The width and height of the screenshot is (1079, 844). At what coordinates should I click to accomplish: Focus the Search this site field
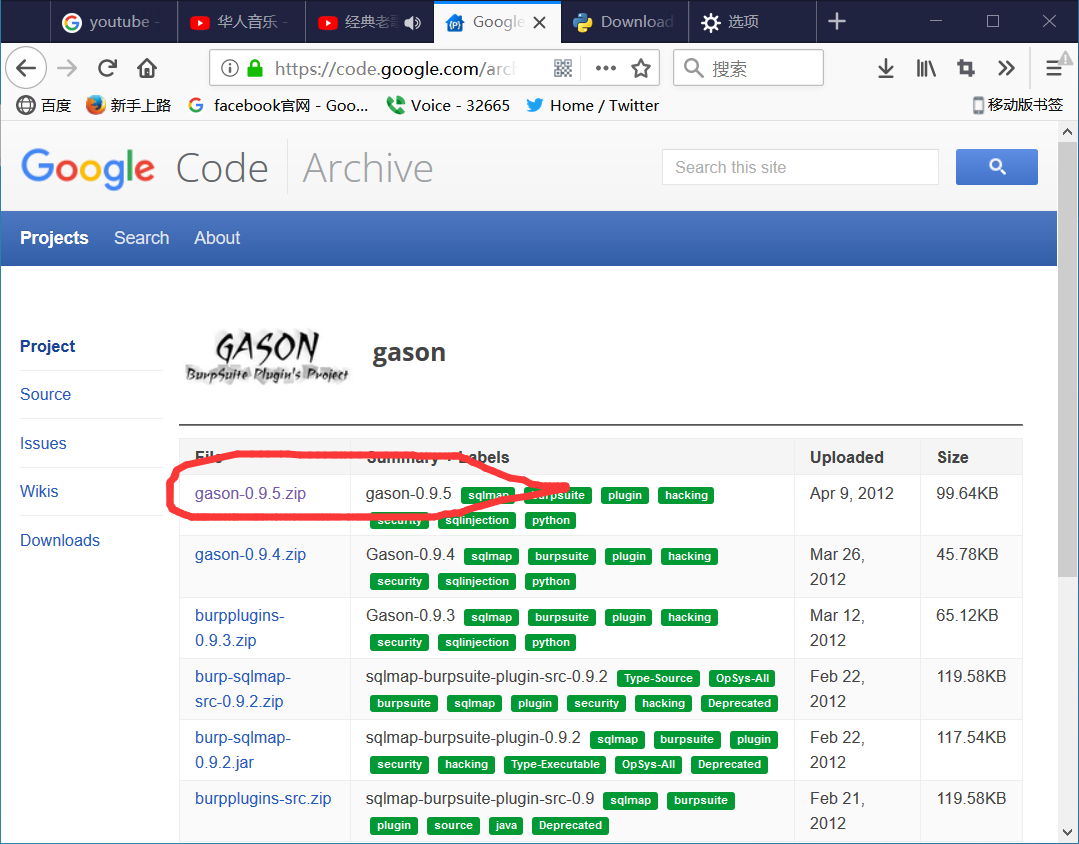coord(800,167)
